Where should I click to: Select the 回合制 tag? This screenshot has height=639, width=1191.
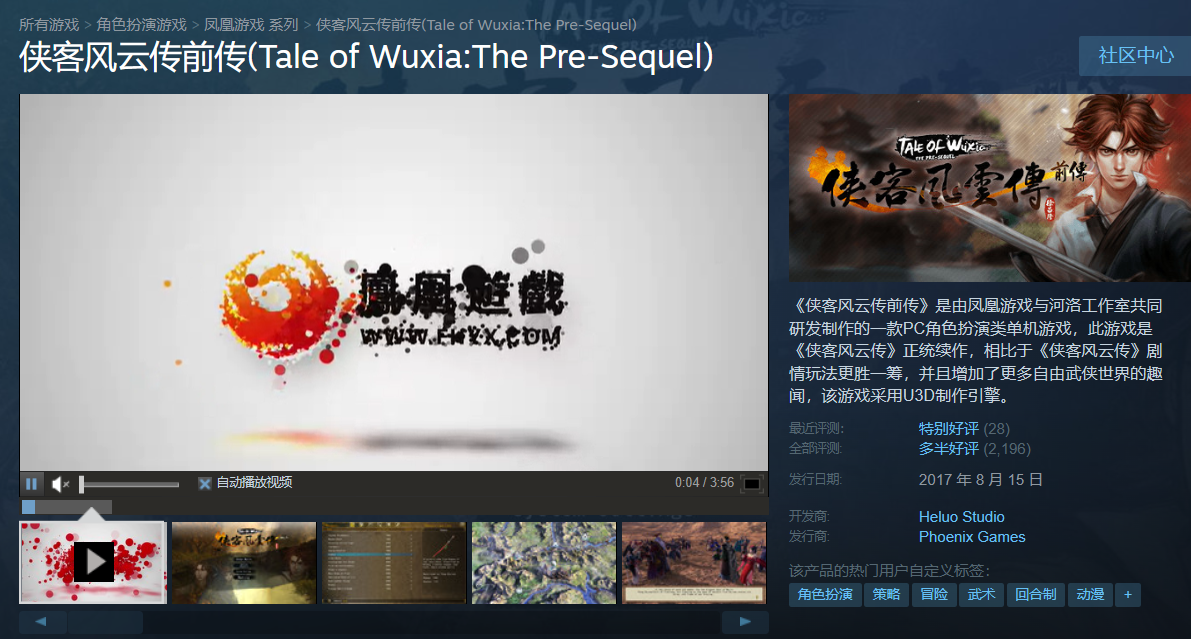pyautogui.click(x=1035, y=594)
